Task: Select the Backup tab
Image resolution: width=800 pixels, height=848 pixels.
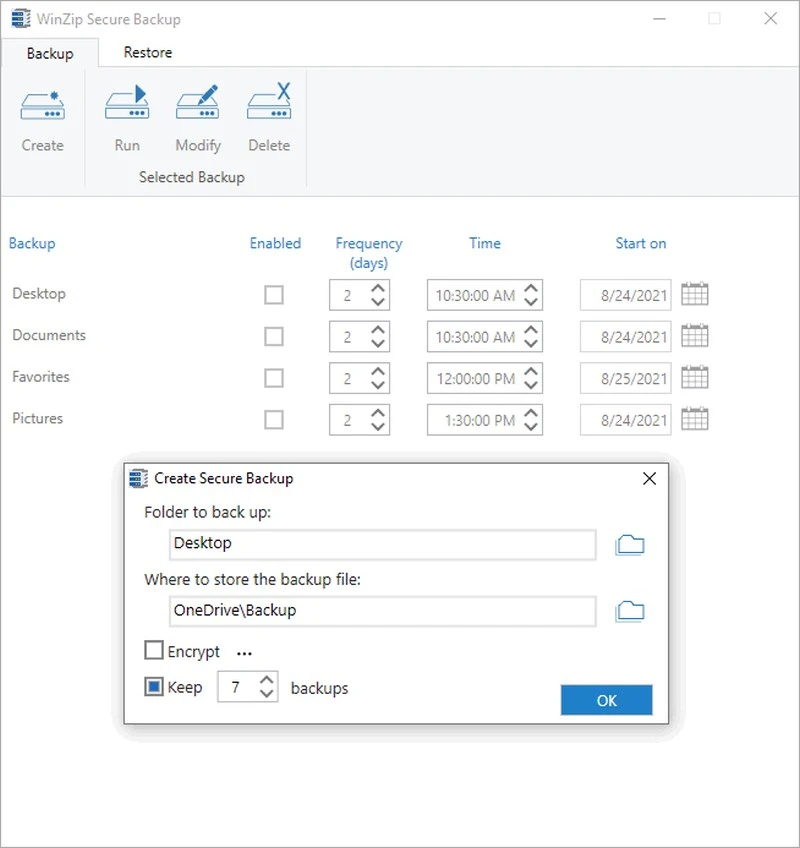Action: tap(49, 52)
